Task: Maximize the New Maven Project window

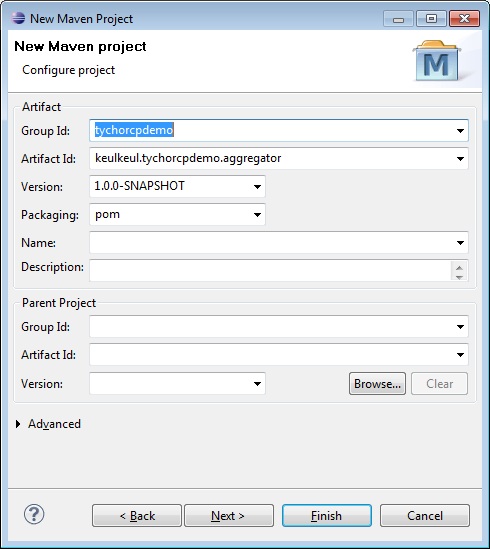Action: [431, 19]
